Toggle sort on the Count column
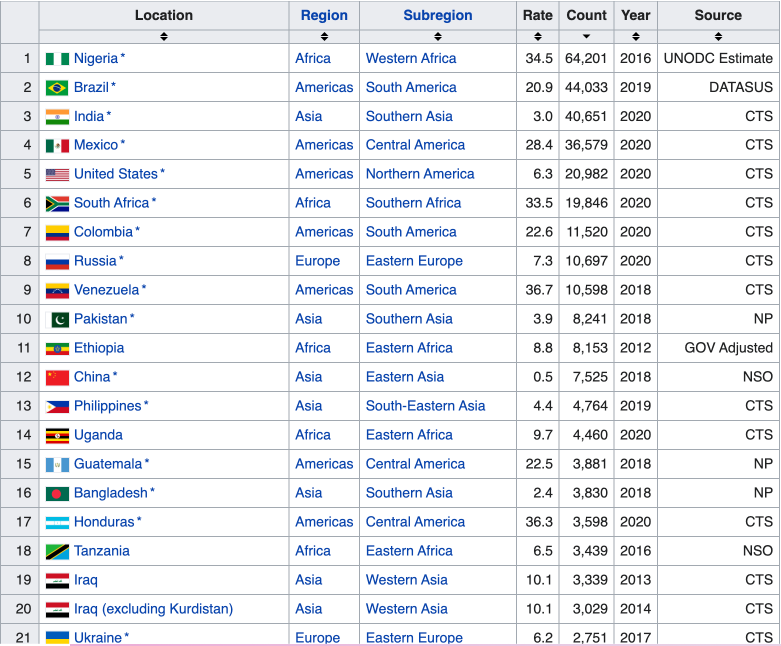The image size is (781, 646). pyautogui.click(x=586, y=37)
